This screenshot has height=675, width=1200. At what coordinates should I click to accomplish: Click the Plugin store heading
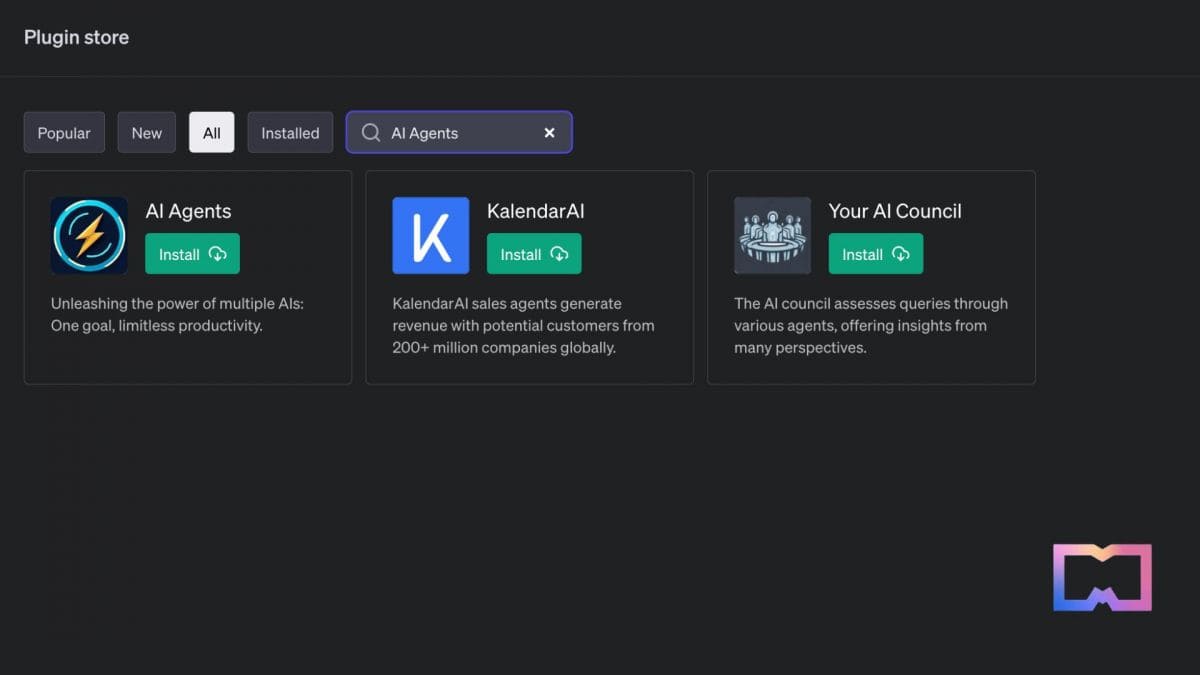76,37
